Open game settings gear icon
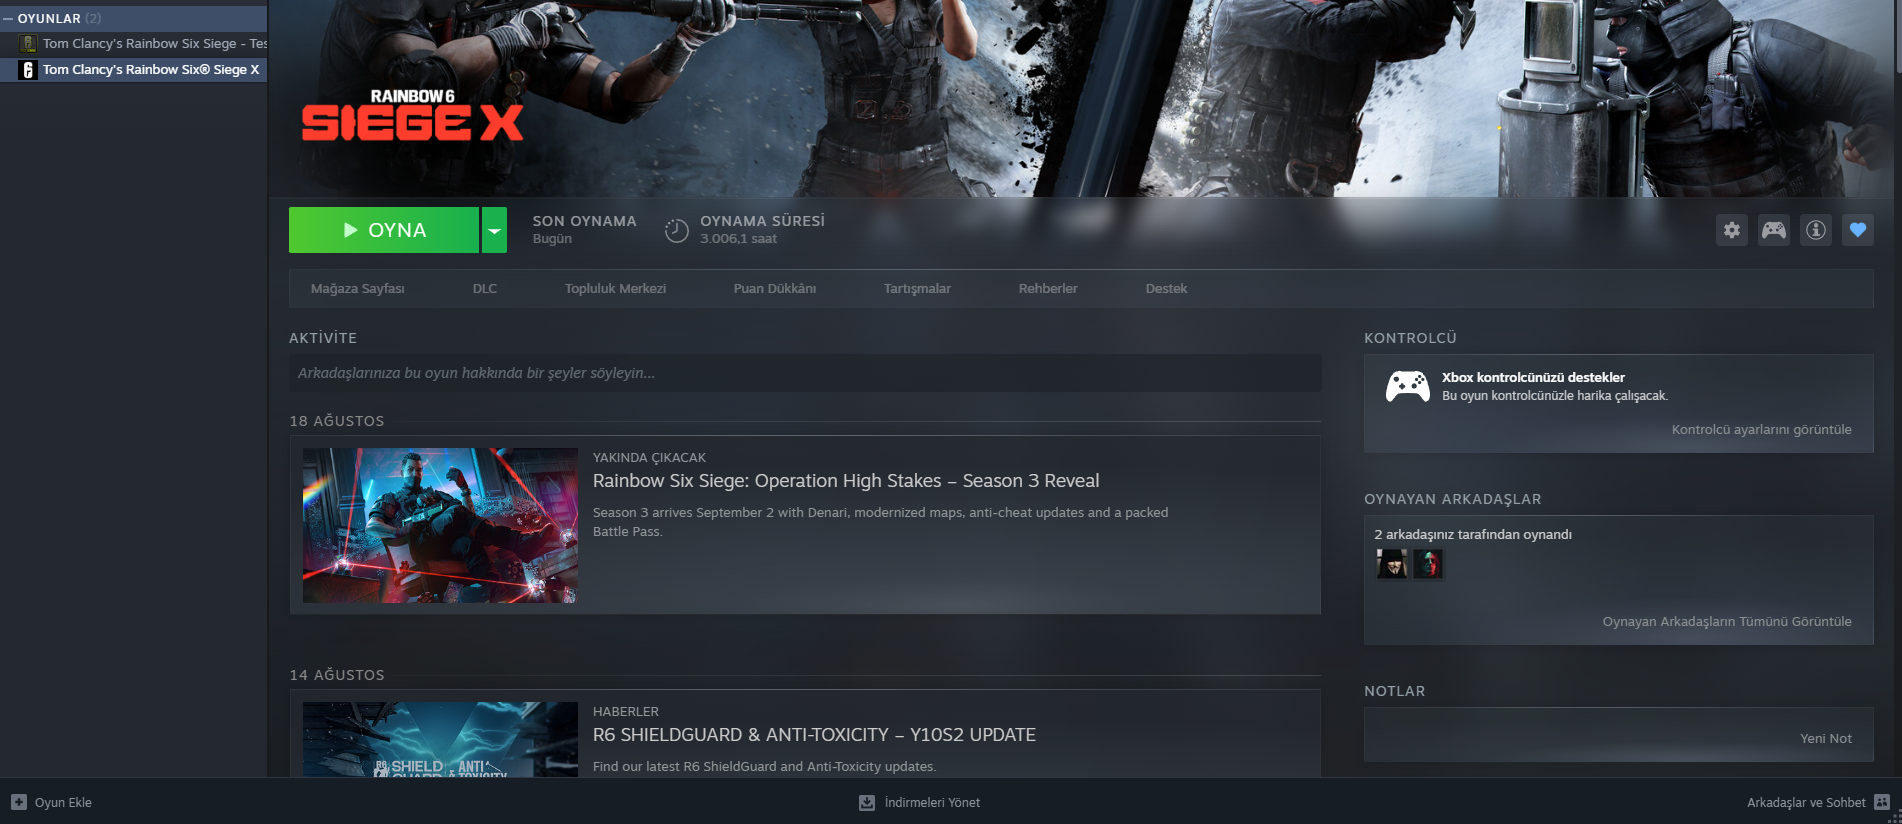Viewport: 1902px width, 824px height. click(x=1732, y=230)
